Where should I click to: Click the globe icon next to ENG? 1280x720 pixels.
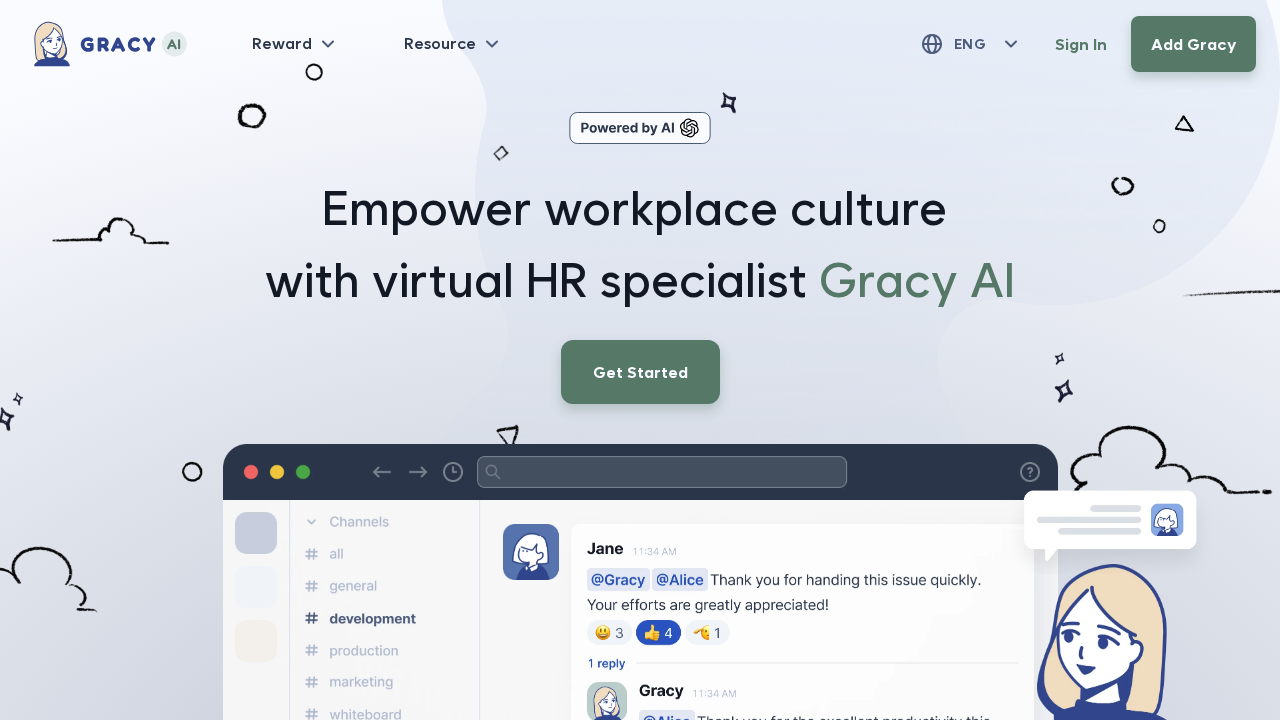click(931, 44)
